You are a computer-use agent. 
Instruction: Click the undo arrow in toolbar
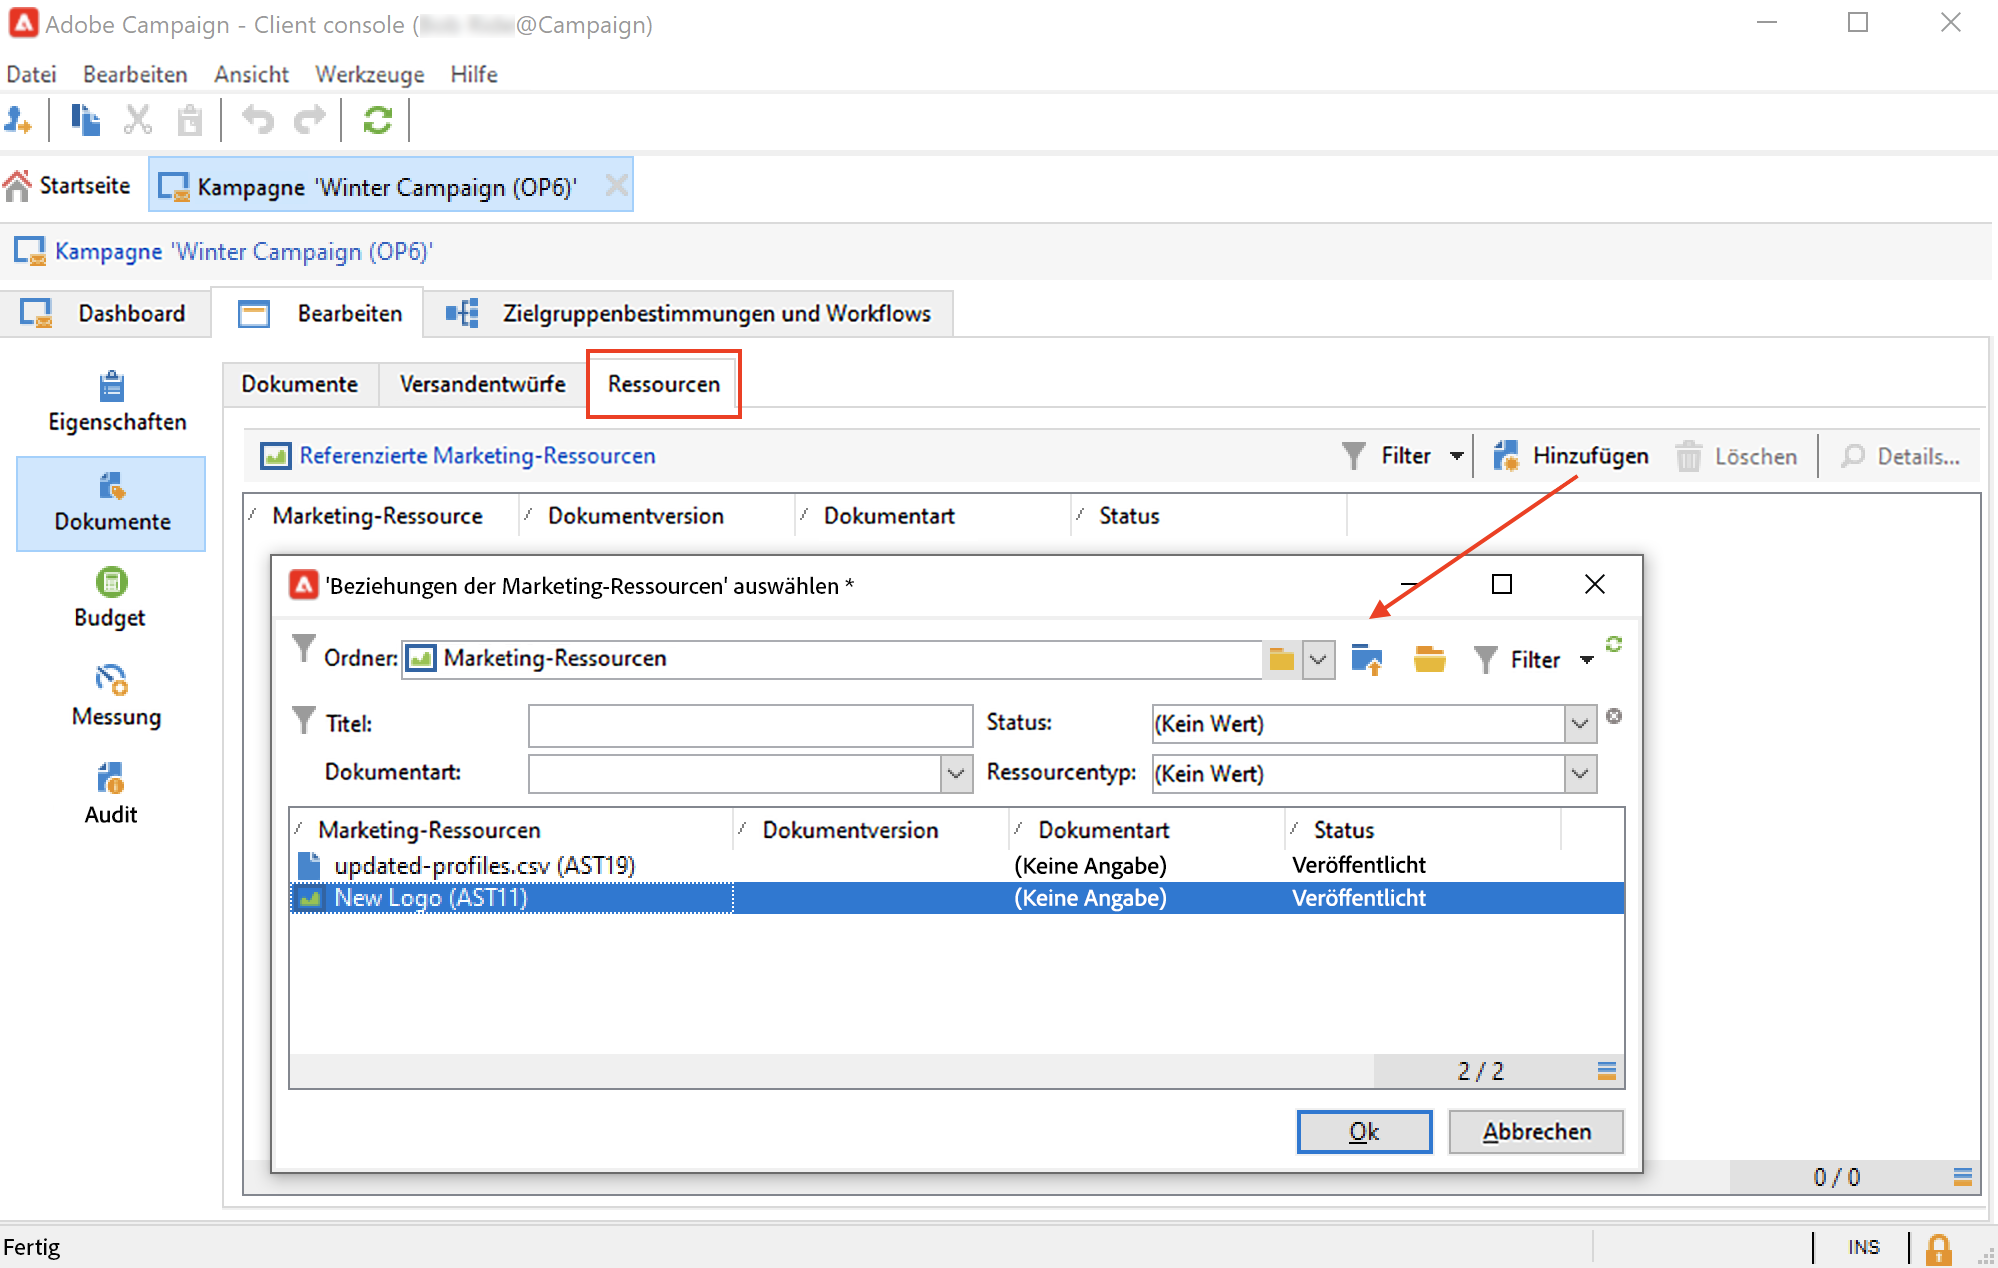click(258, 121)
